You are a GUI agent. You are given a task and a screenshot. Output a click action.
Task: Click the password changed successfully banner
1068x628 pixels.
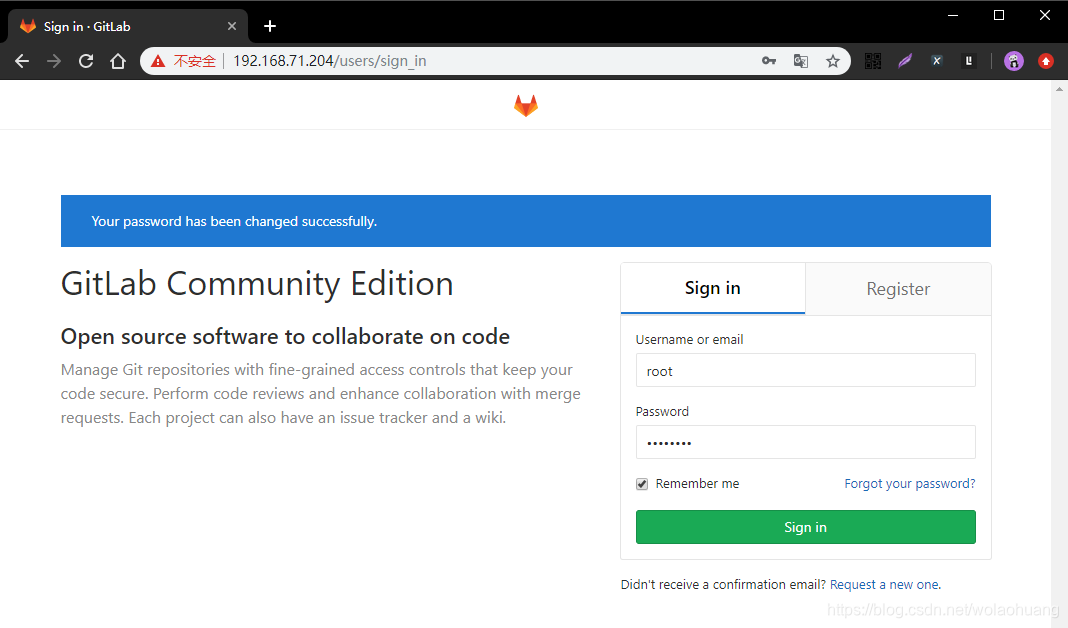tap(526, 221)
